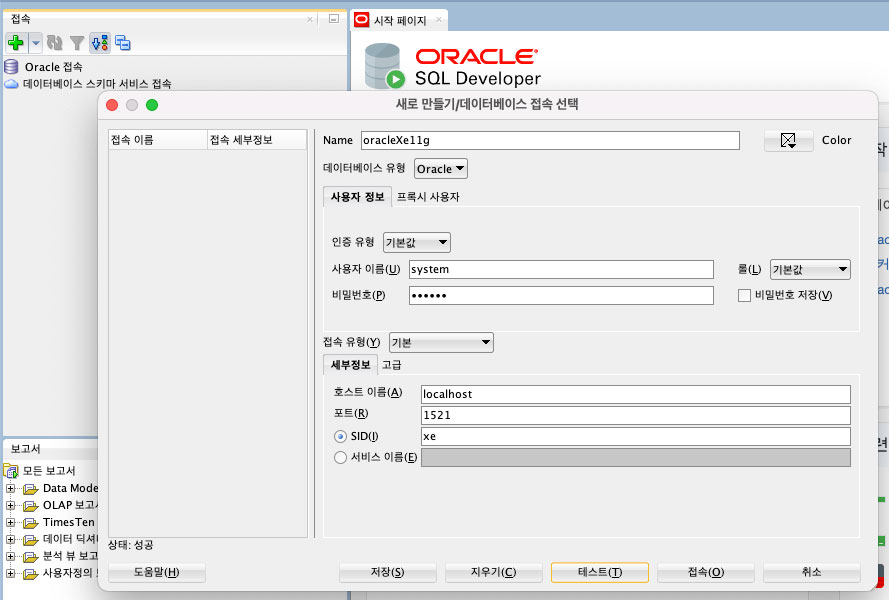
Task: Click the 테스트 button
Action: pyautogui.click(x=600, y=572)
